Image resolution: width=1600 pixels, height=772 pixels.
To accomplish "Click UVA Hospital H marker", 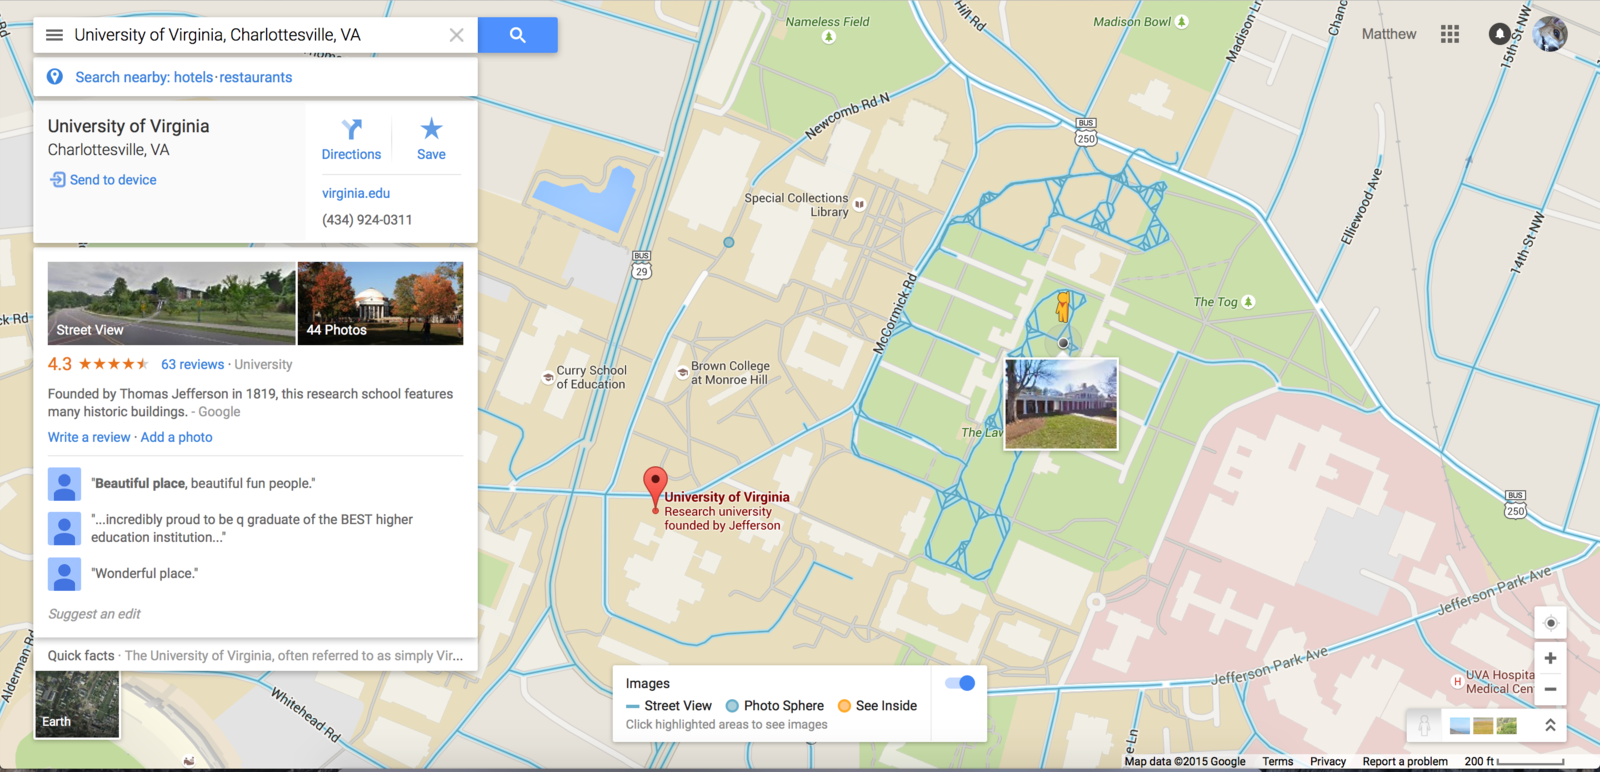I will [1457, 681].
